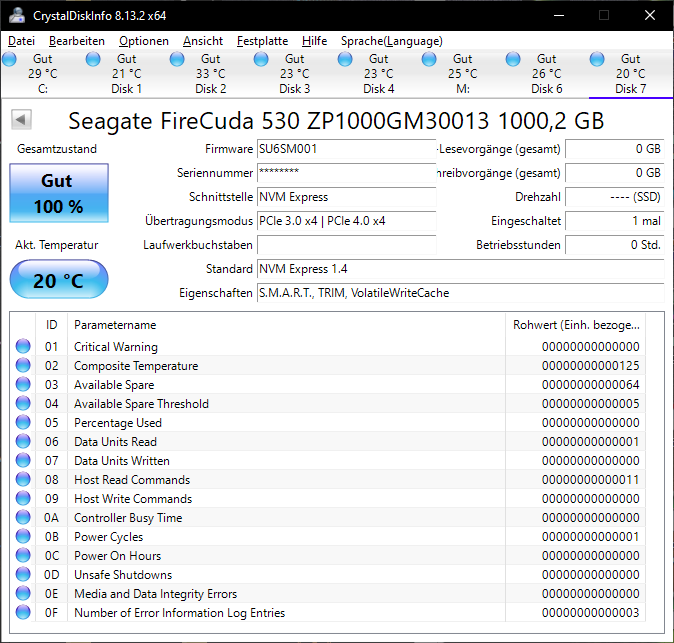Image resolution: width=674 pixels, height=643 pixels.
Task: Click the Betriebsstunden value 0 Std.
Action: click(615, 245)
